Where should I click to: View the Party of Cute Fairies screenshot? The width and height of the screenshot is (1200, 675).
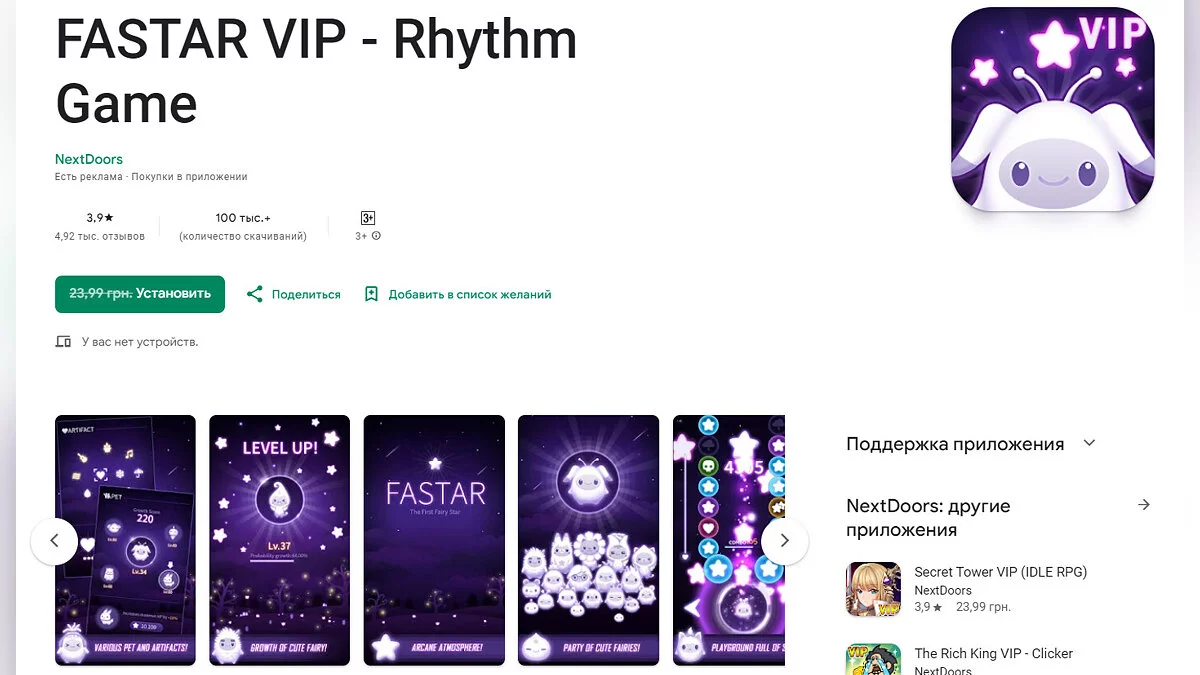point(589,540)
